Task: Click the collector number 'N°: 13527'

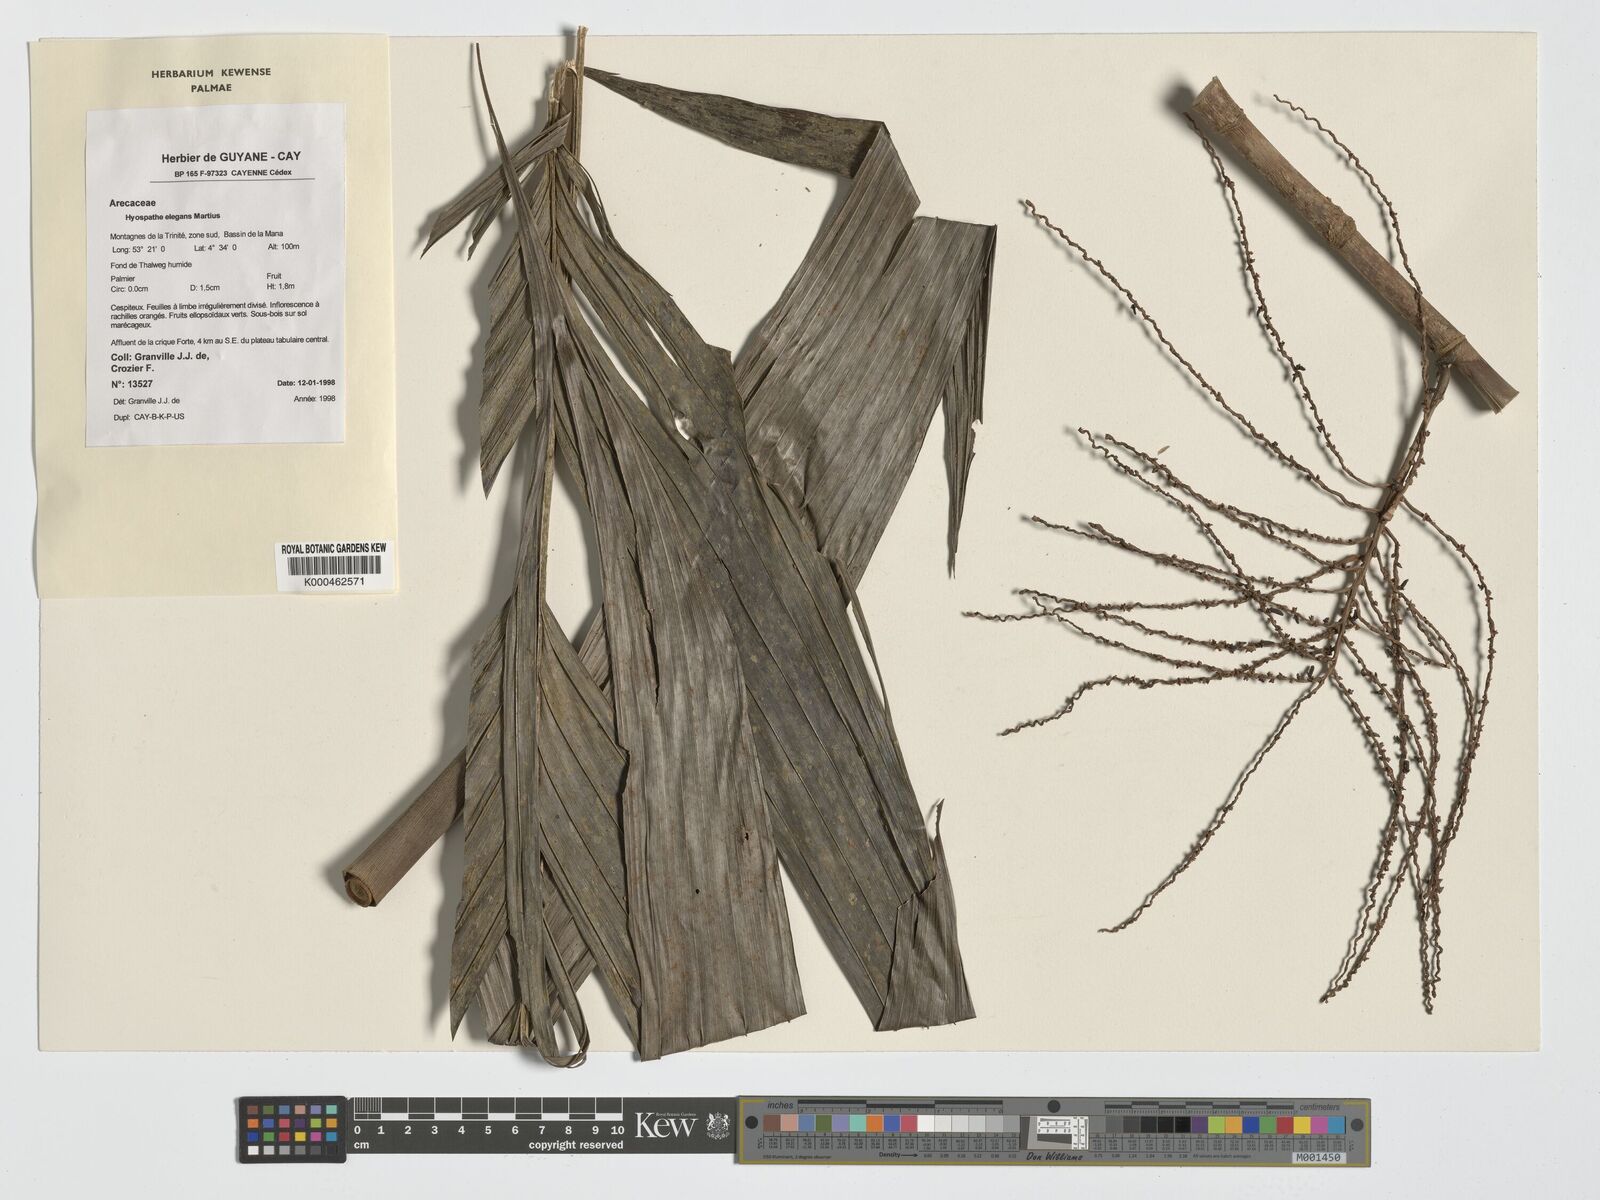Action: click(132, 384)
